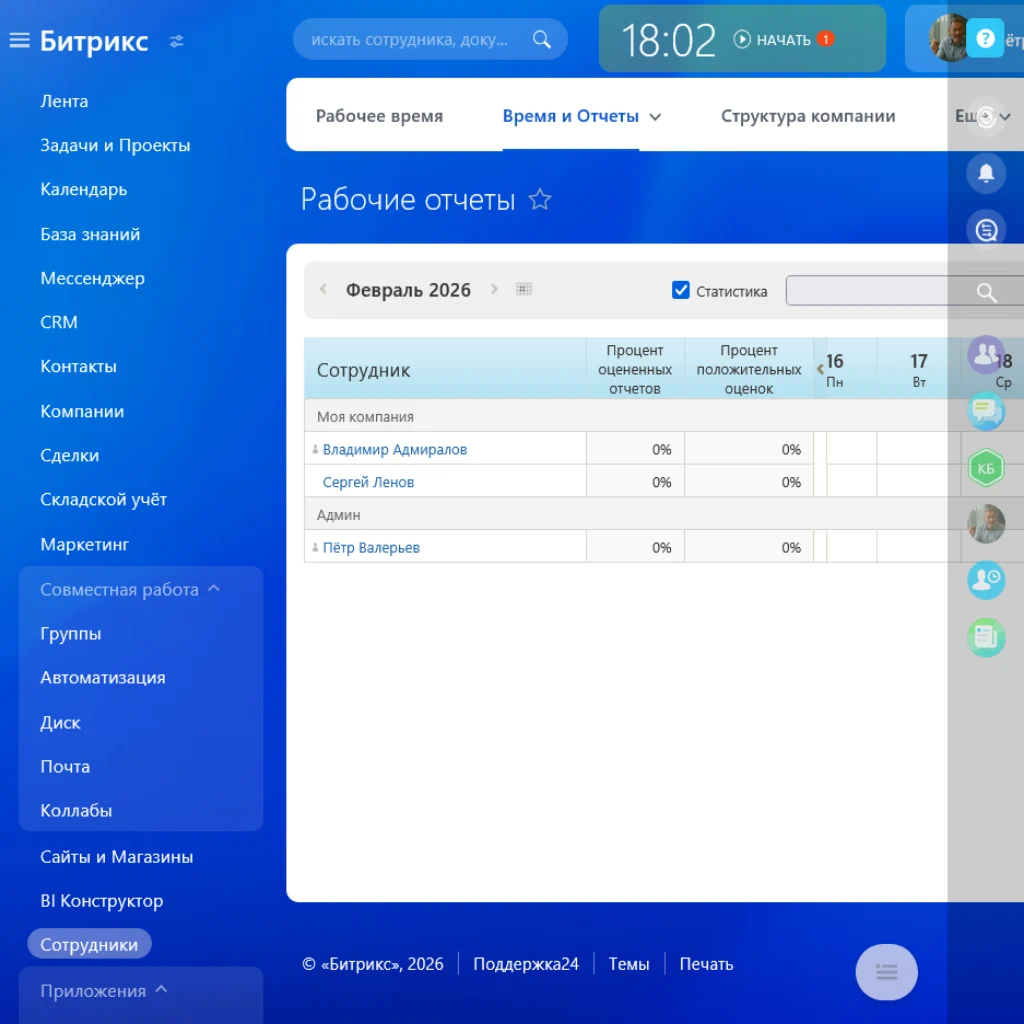
Task: Open the purple employees widget icon
Action: tap(986, 352)
